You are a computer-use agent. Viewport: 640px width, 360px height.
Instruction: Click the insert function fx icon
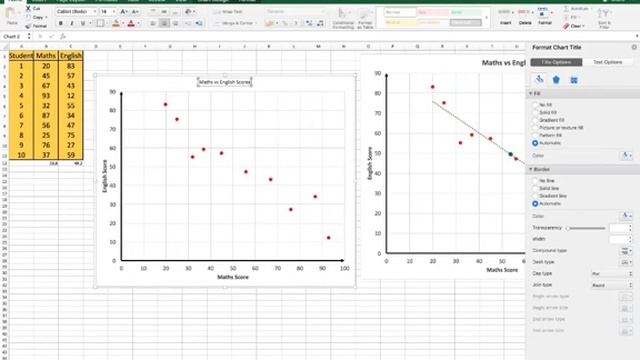pos(63,36)
